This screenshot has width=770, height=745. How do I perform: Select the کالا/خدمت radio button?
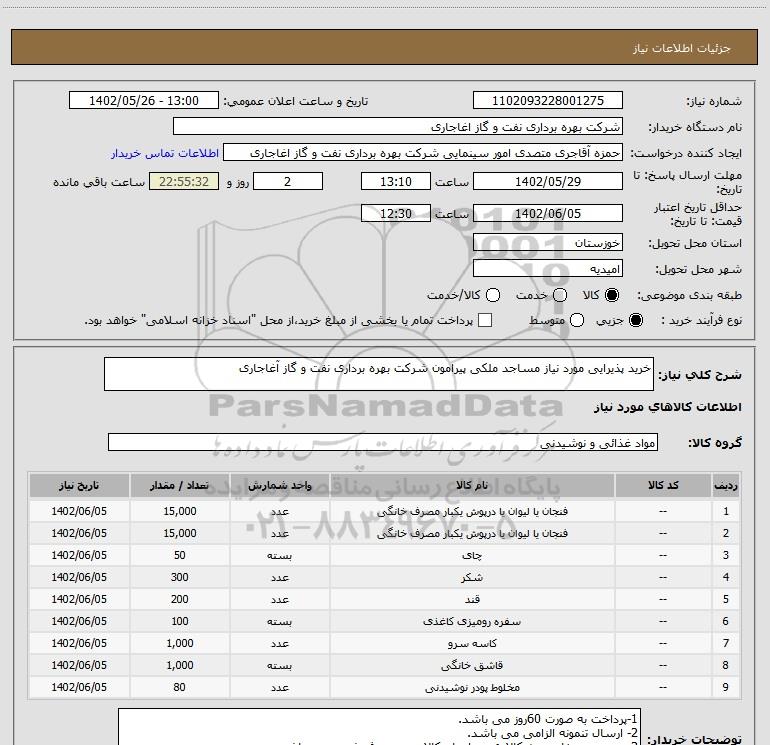pos(493,295)
